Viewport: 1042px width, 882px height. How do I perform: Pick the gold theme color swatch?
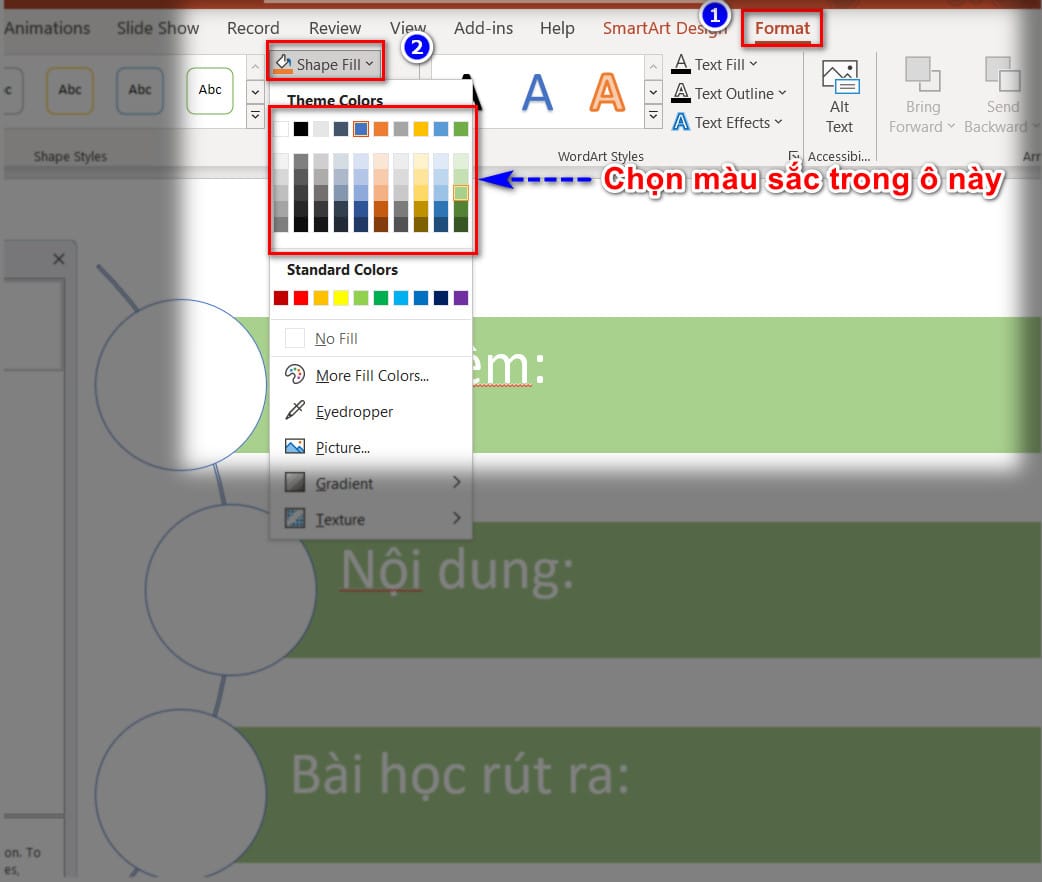[421, 129]
